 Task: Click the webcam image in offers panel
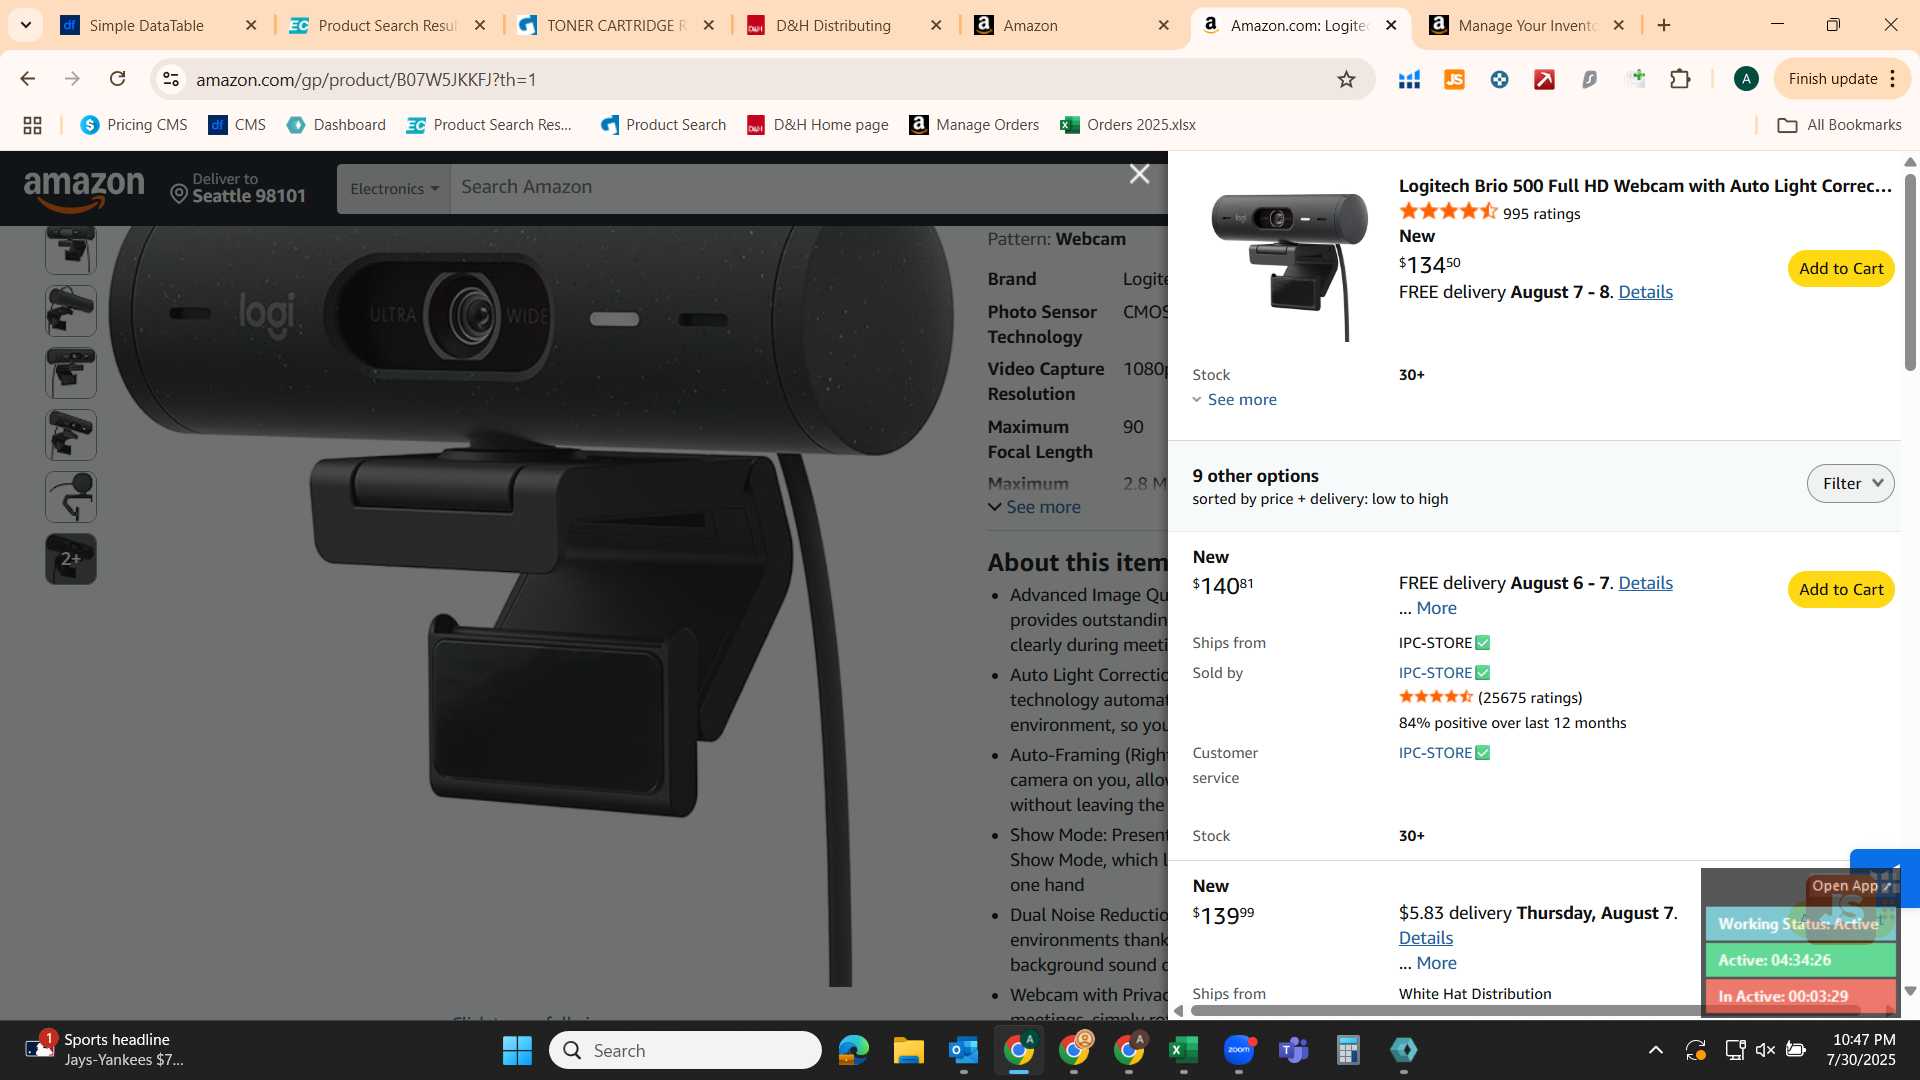[1289, 266]
